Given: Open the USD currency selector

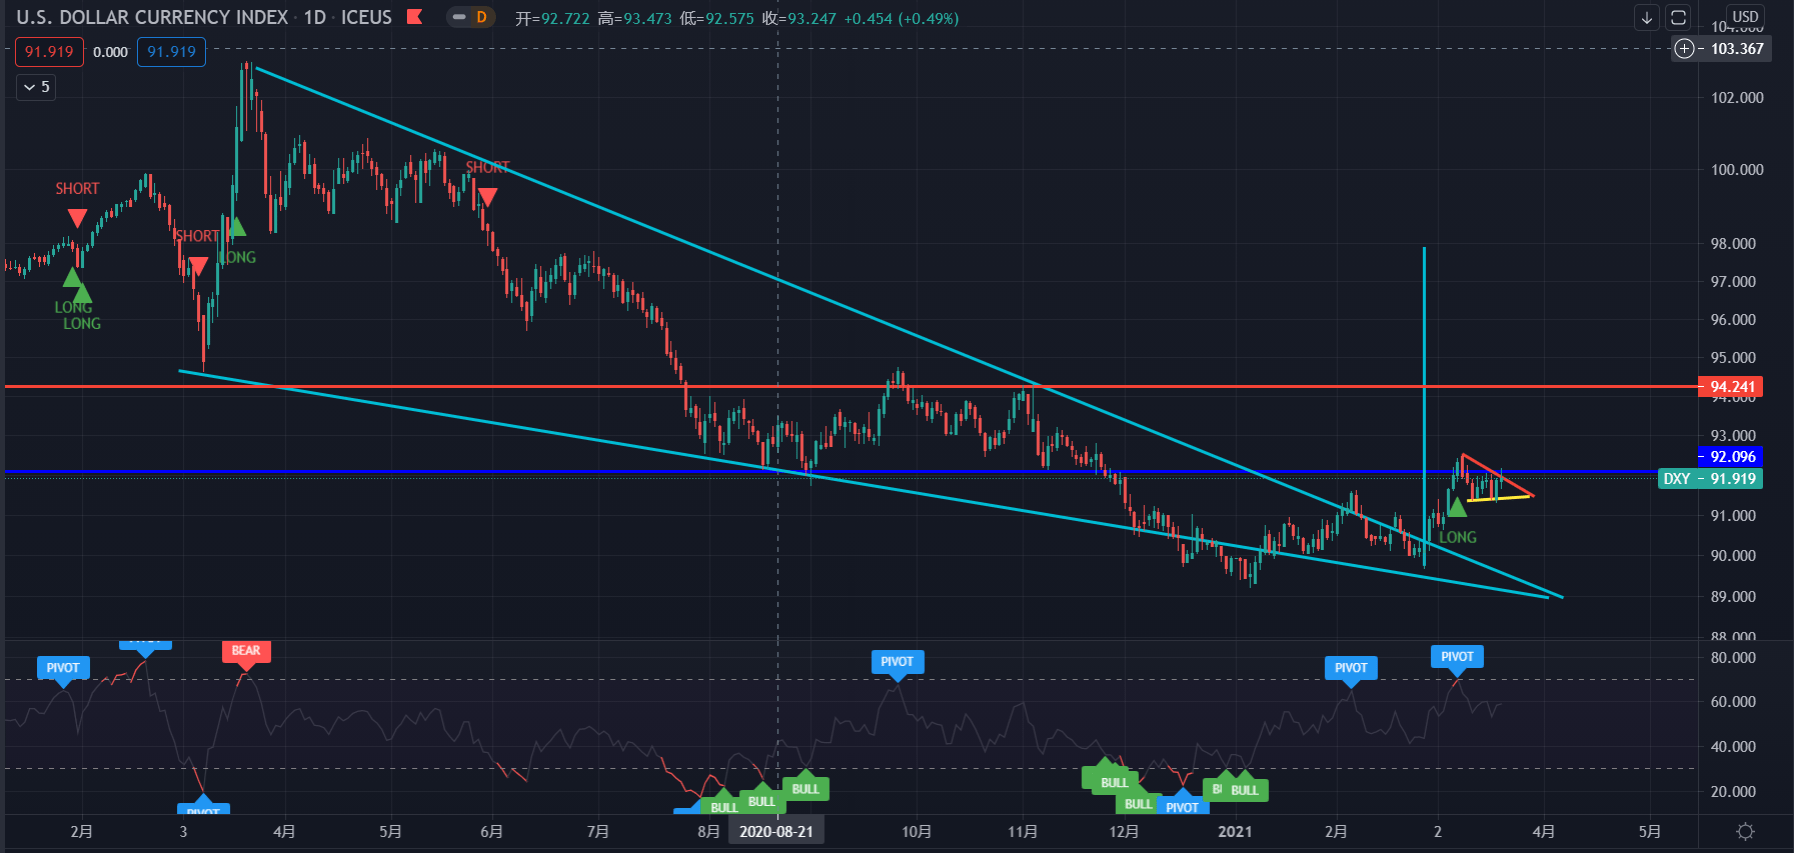Looking at the screenshot, I should pos(1745,17).
